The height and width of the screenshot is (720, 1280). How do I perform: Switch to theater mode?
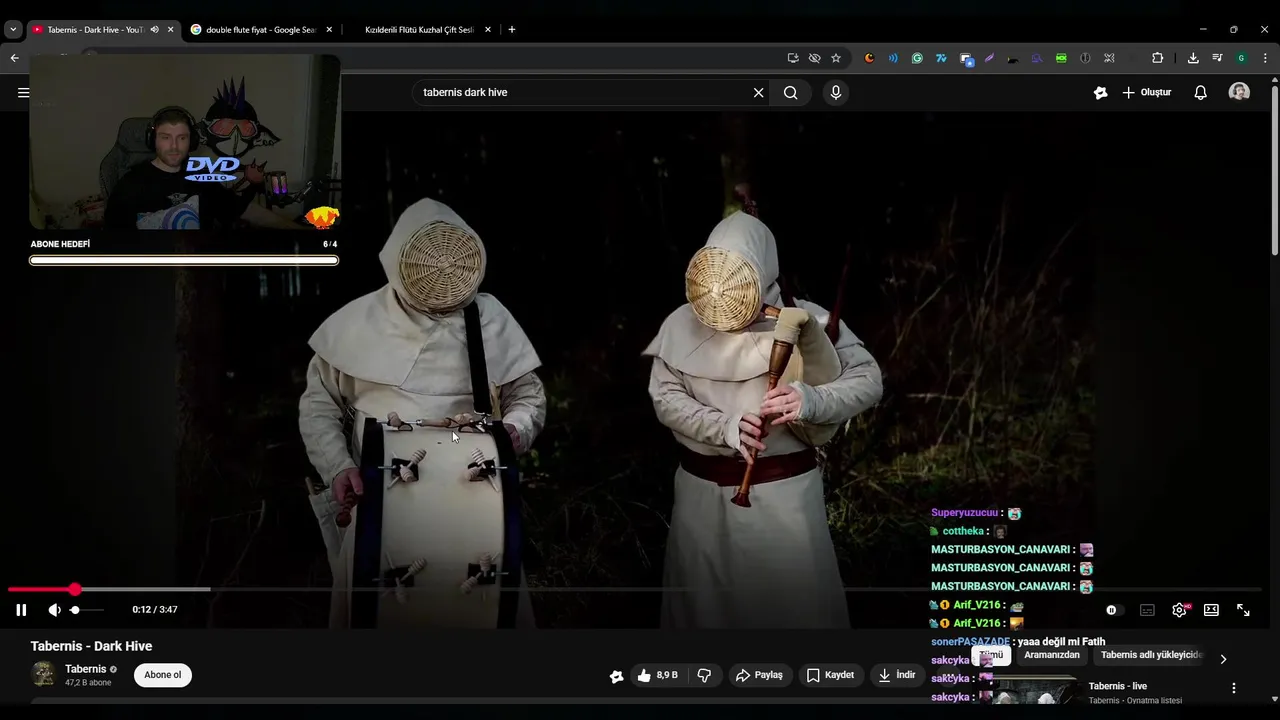point(1211,610)
